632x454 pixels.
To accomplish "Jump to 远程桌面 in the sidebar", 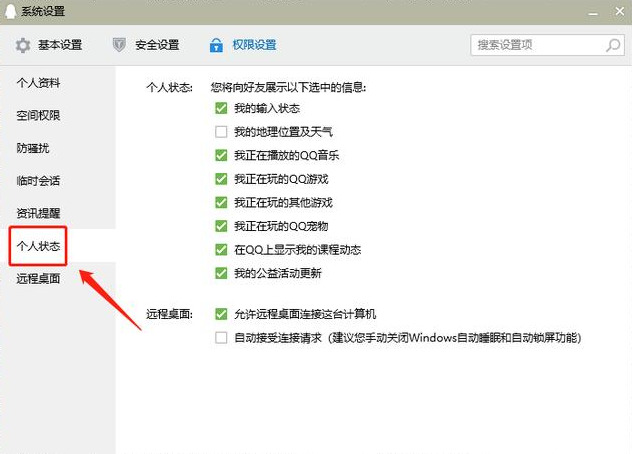I will click(38, 279).
